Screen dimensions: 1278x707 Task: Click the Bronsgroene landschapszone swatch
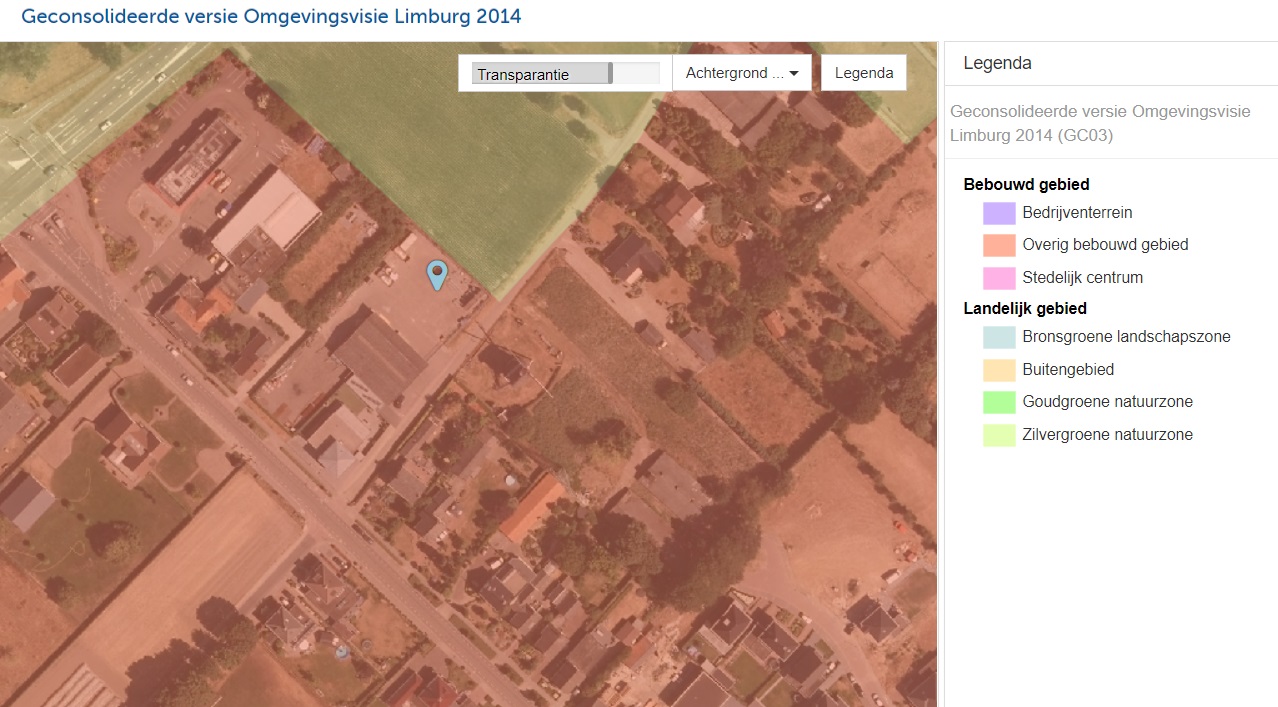999,337
